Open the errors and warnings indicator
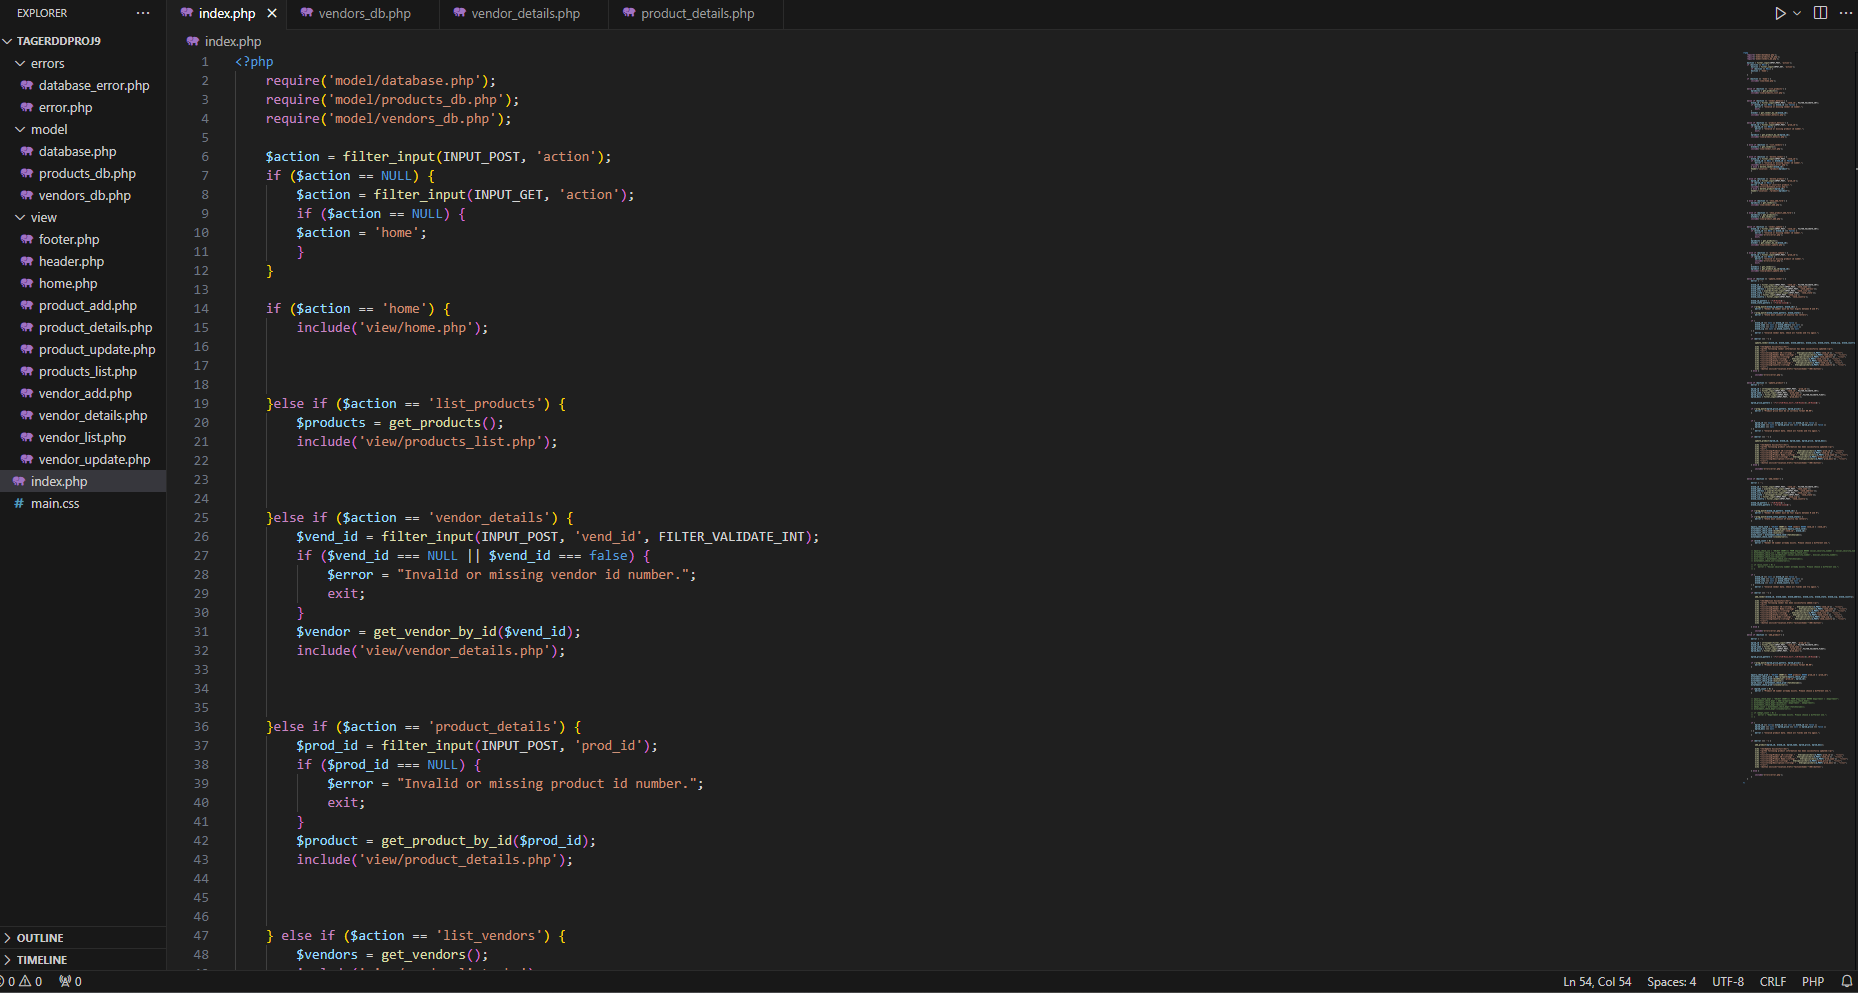 [x=24, y=981]
